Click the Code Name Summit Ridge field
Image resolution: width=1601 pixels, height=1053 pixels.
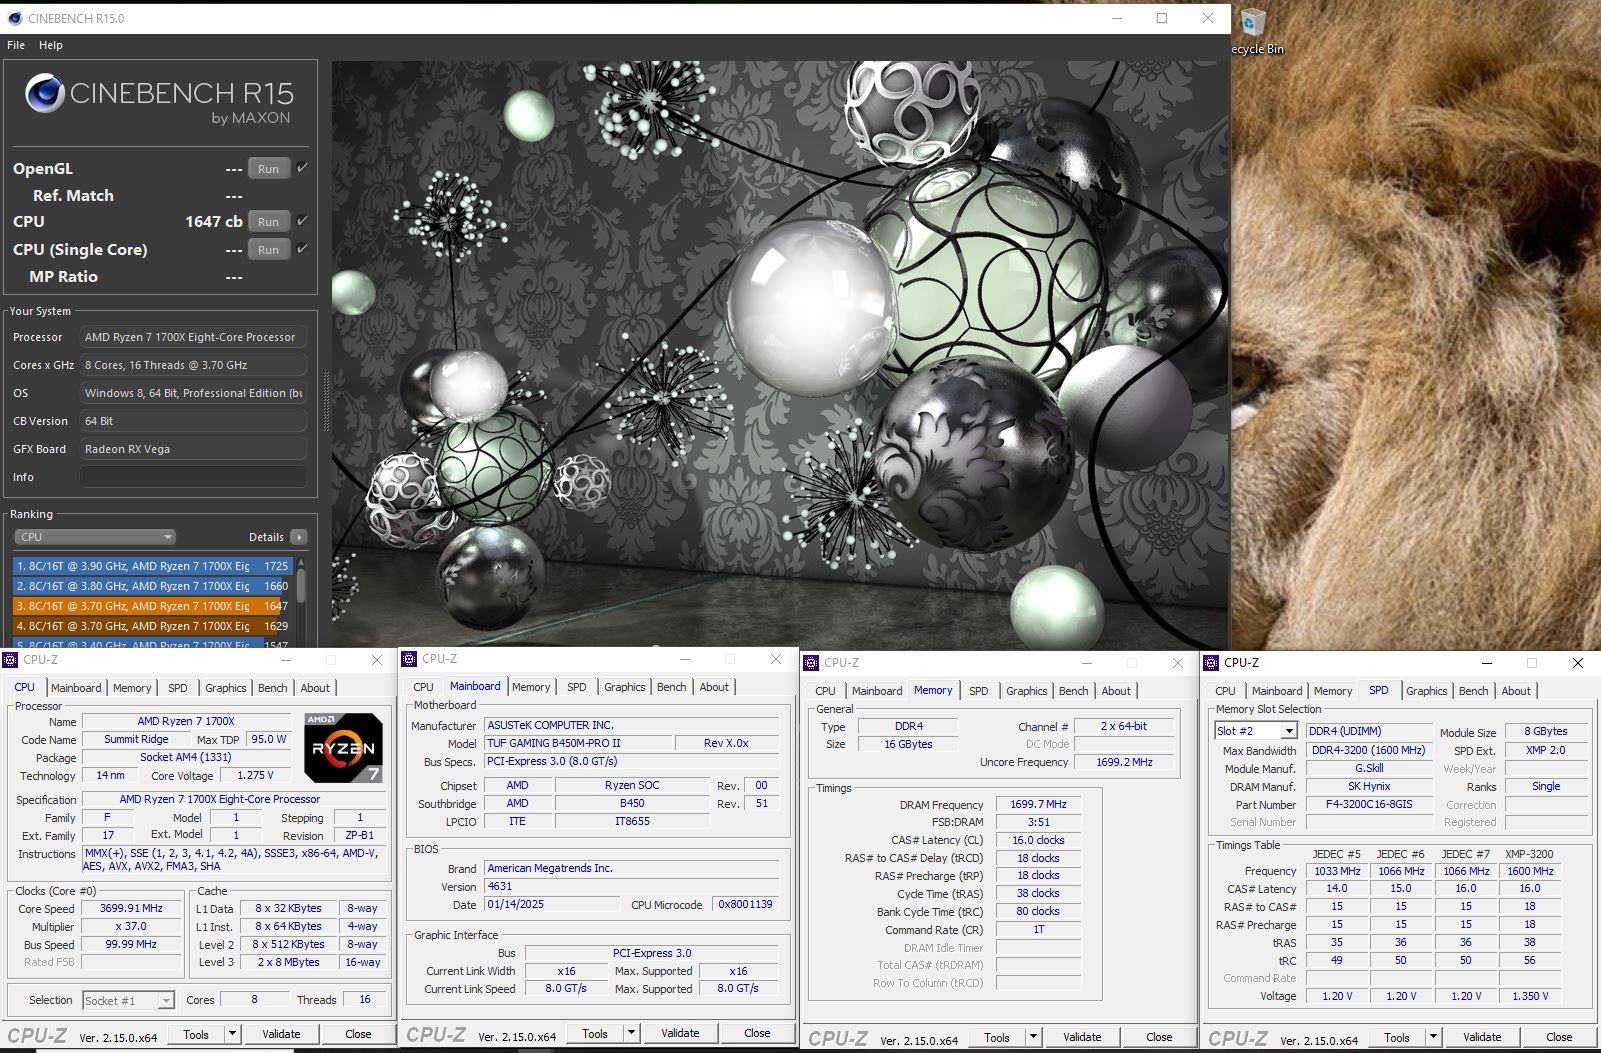(136, 739)
